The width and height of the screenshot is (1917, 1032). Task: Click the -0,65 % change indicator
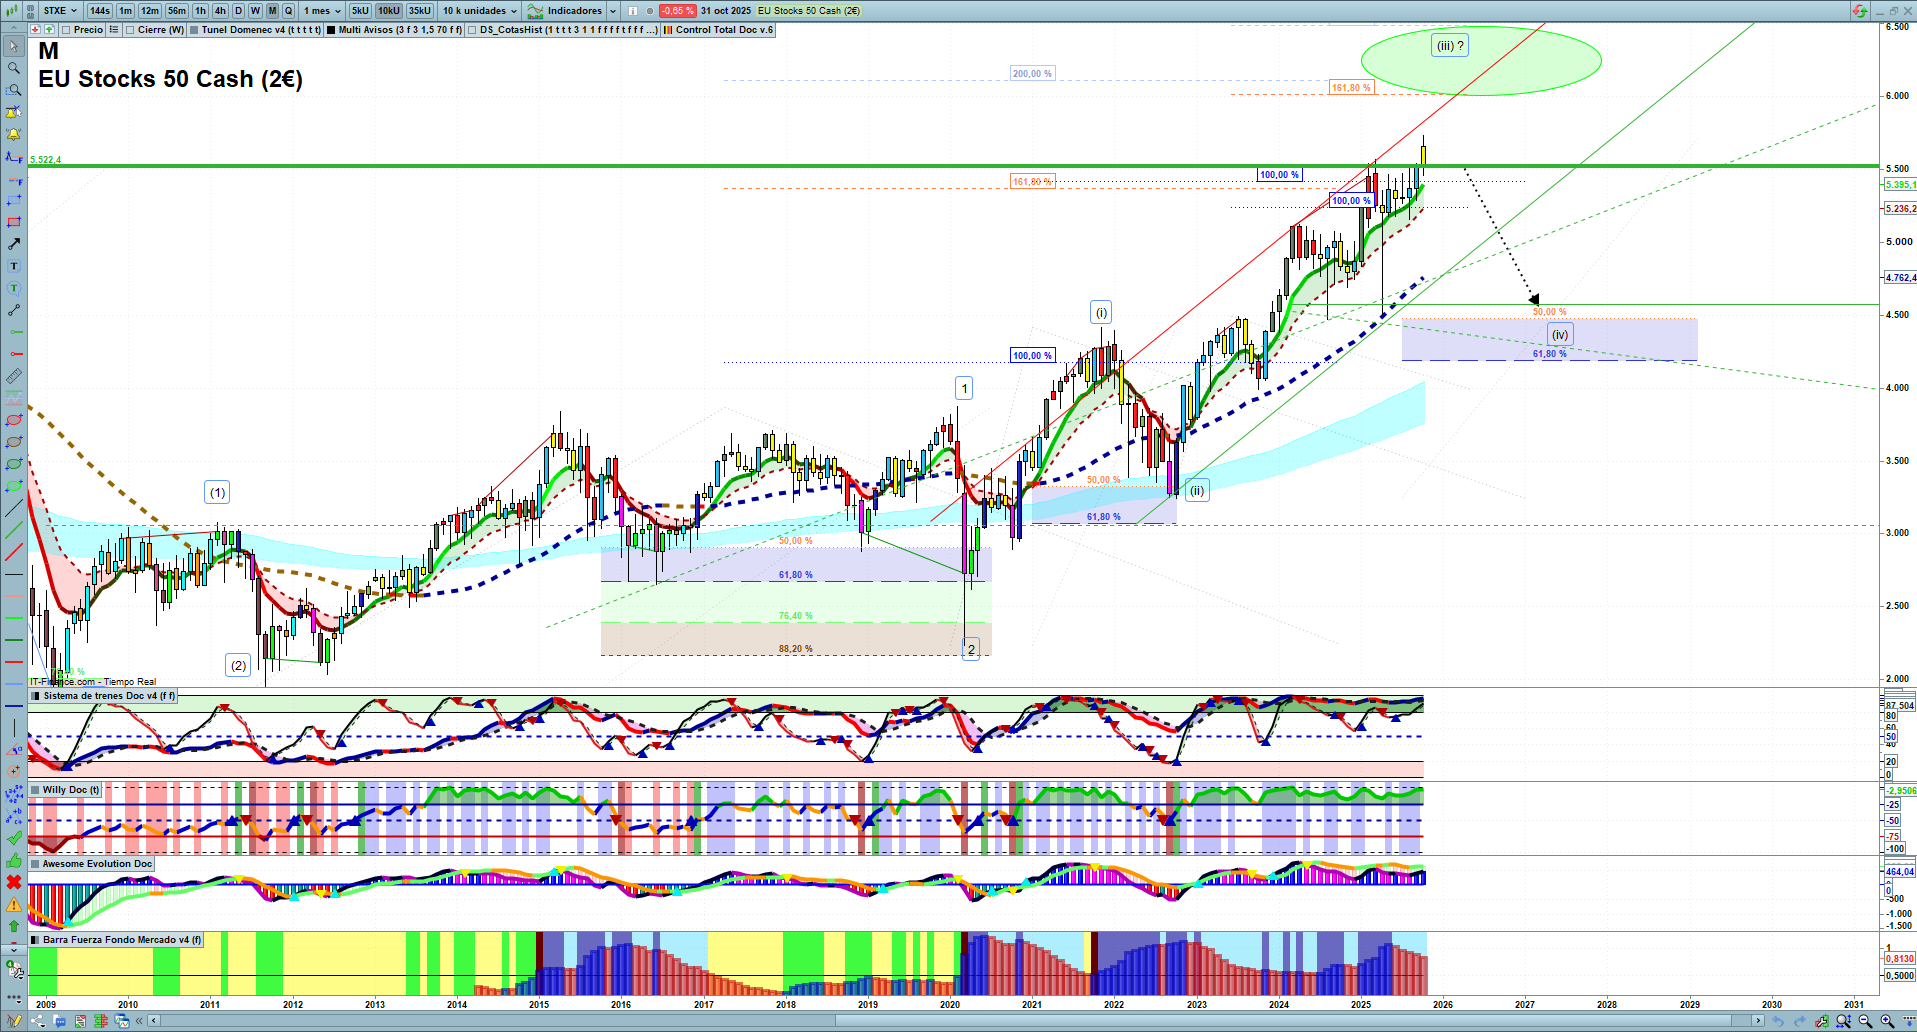coord(678,11)
